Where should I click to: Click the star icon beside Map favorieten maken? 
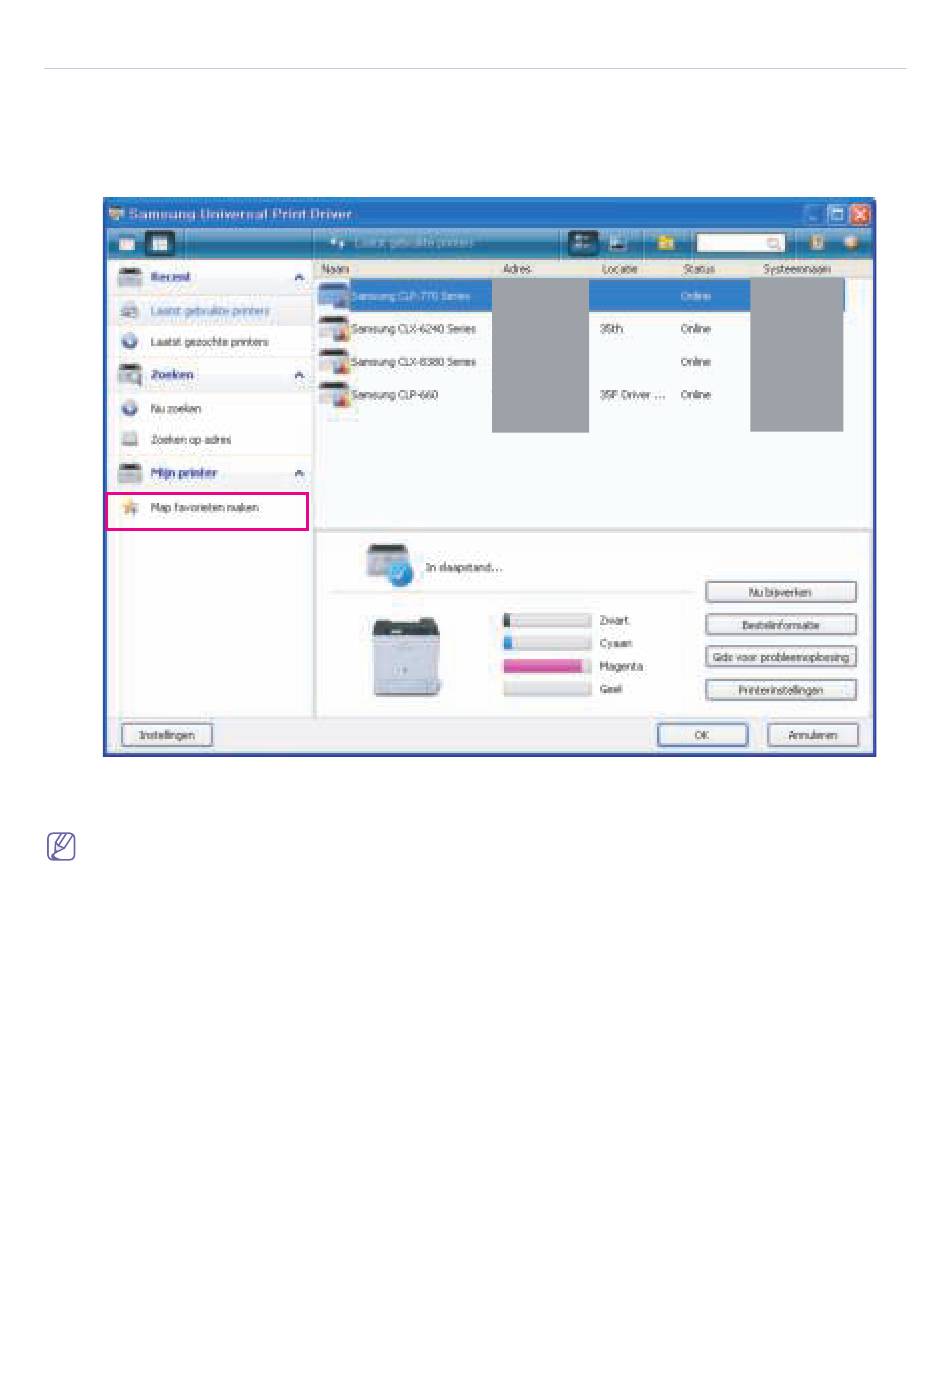[x=130, y=508]
